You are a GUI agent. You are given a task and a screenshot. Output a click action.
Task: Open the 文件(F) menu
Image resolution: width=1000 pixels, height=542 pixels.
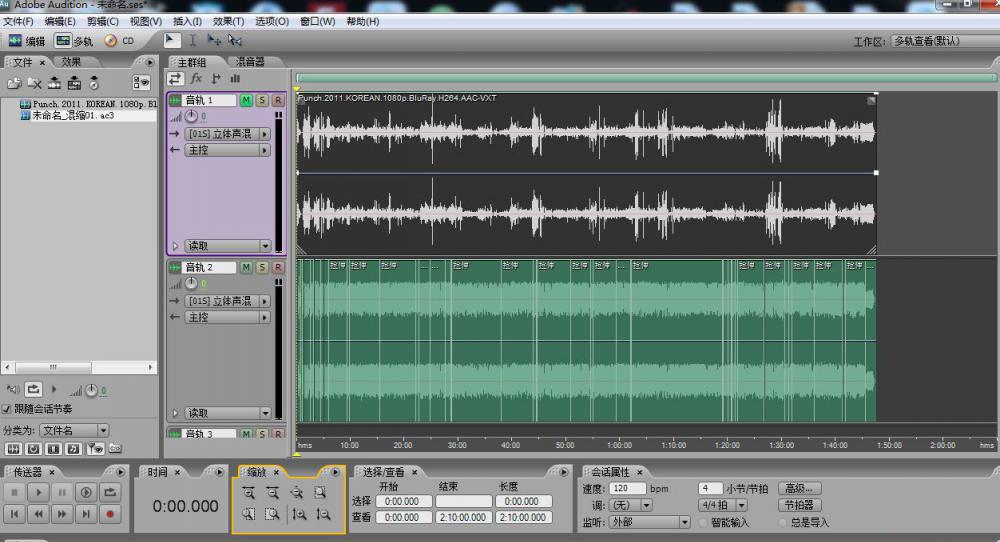coord(18,21)
